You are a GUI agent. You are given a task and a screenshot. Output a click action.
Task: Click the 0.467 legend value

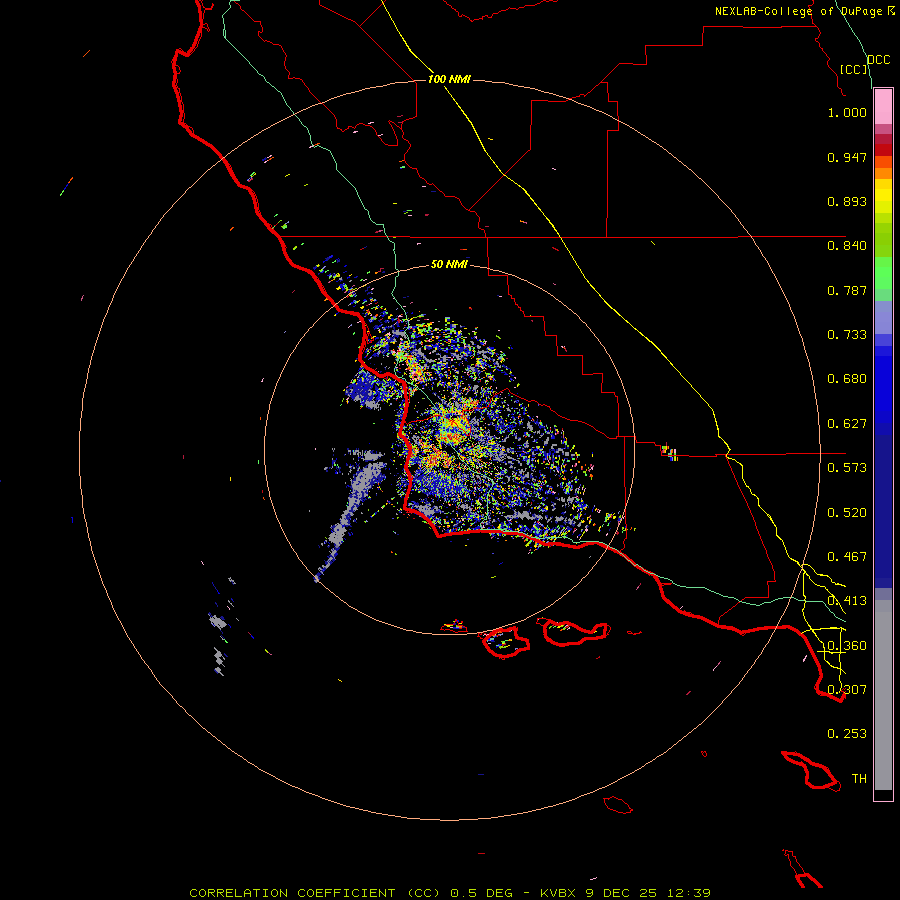point(847,557)
